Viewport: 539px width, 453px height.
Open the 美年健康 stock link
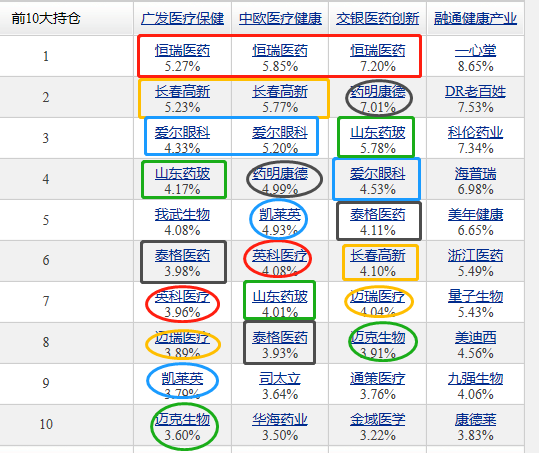click(x=475, y=214)
